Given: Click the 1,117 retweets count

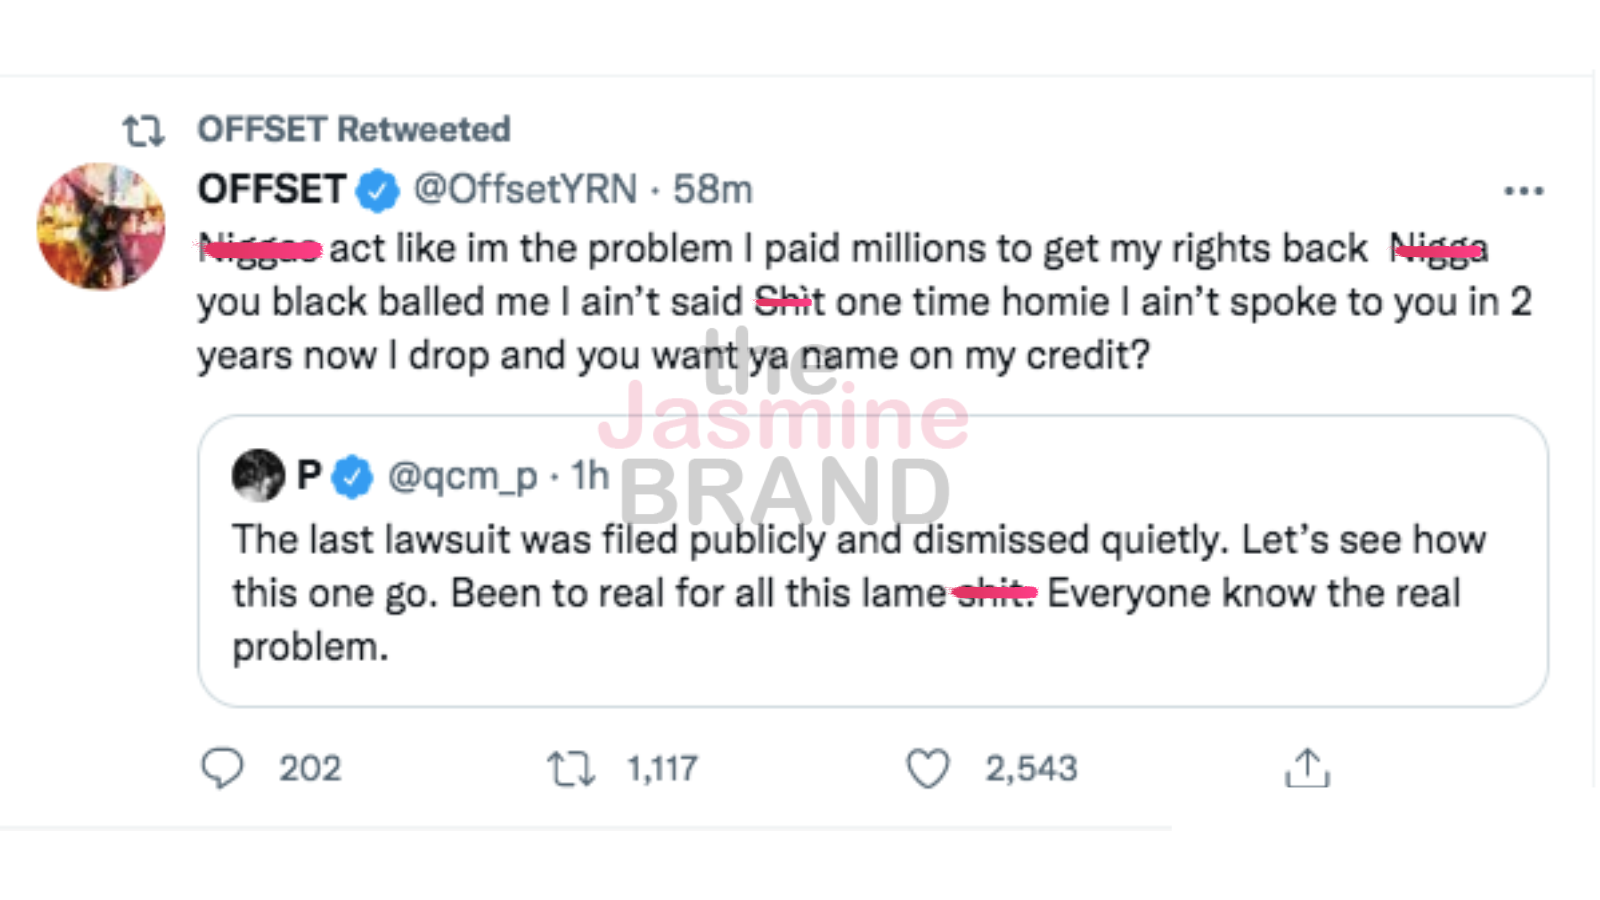Looking at the screenshot, I should [663, 768].
